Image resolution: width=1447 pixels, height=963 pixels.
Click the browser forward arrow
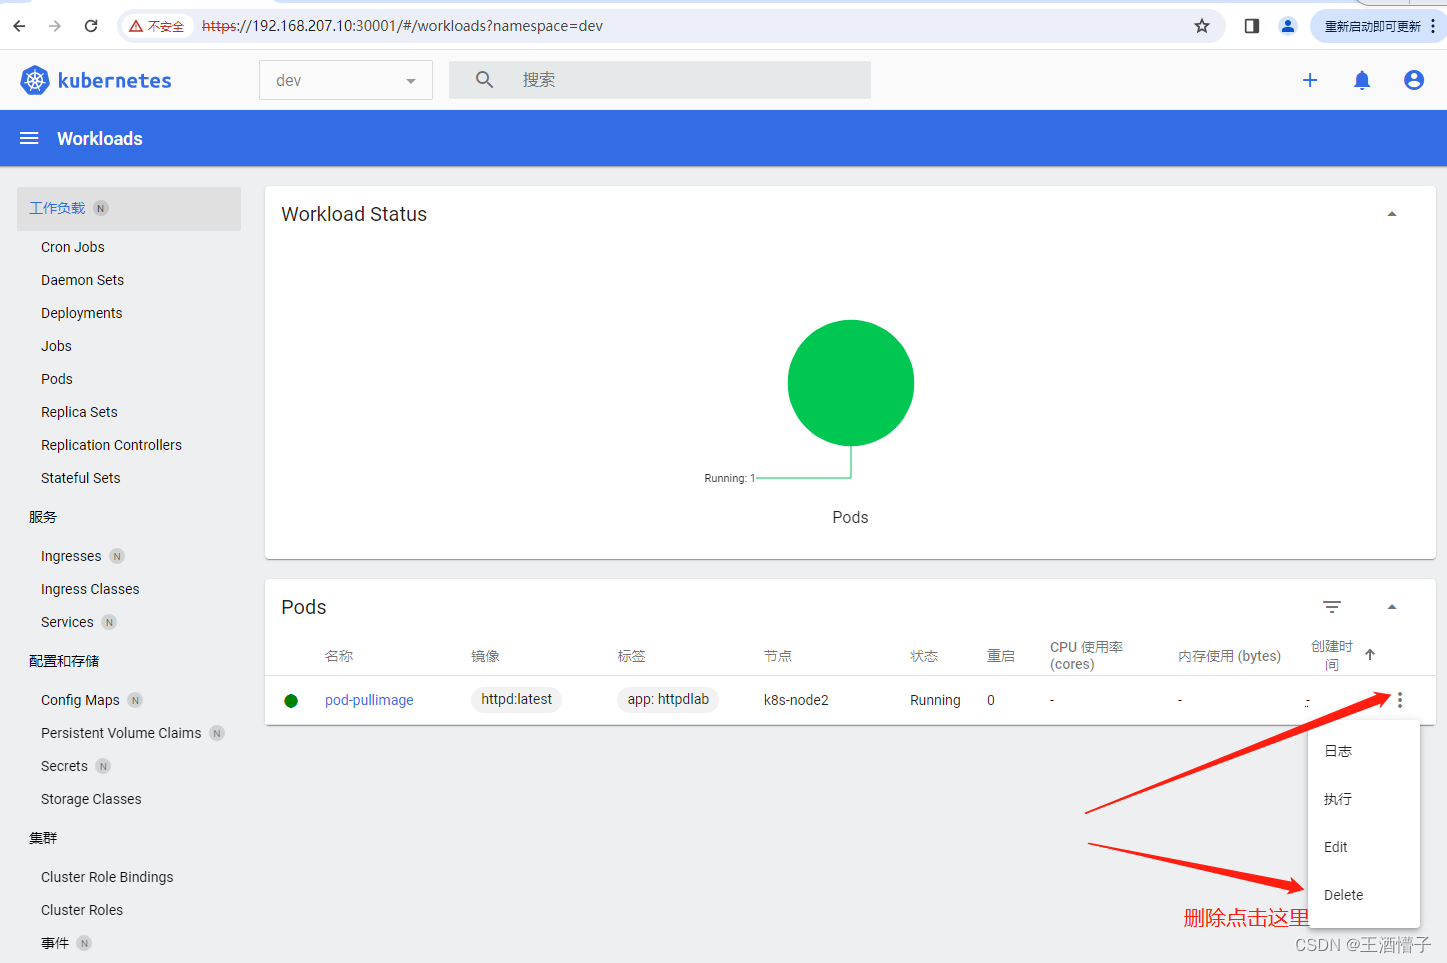click(x=55, y=26)
